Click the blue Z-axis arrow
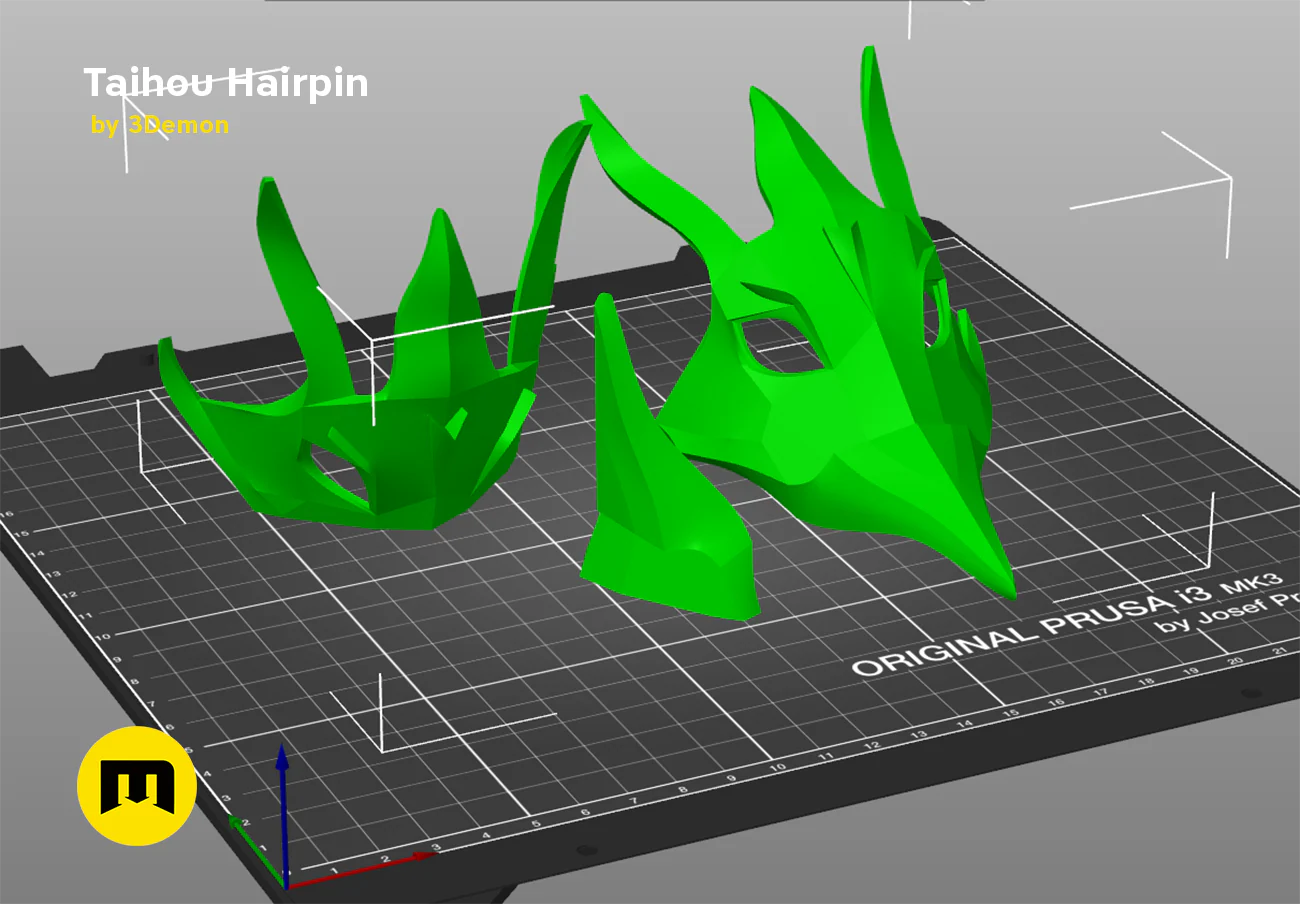 [x=283, y=812]
